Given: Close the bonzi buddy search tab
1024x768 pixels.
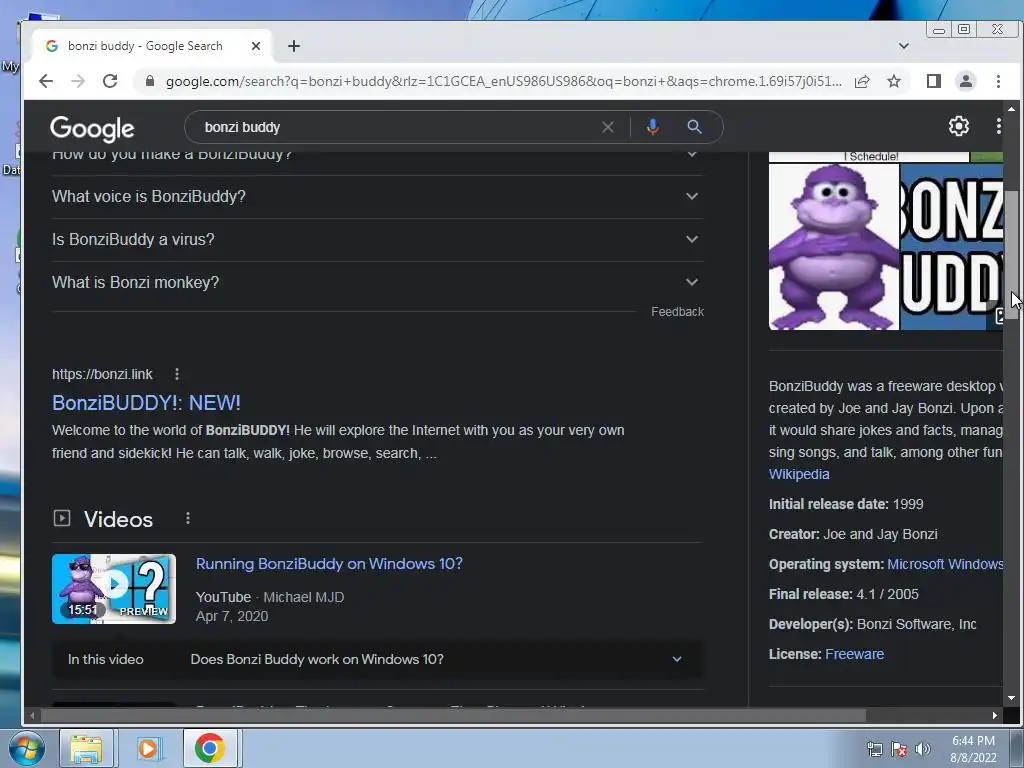Looking at the screenshot, I should click(x=256, y=46).
